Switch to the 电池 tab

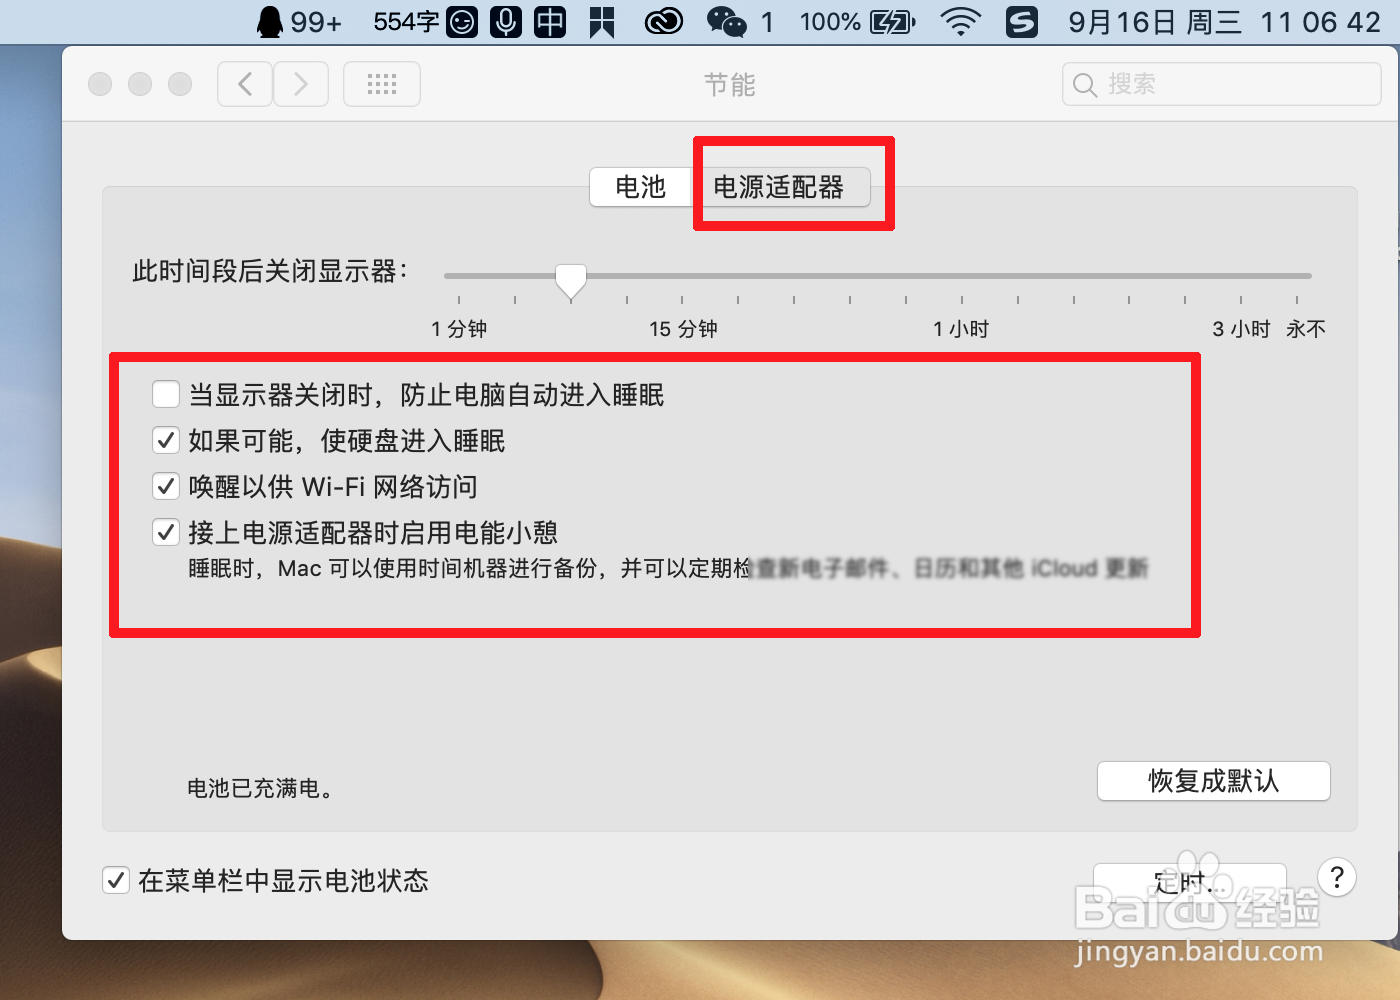pos(640,187)
